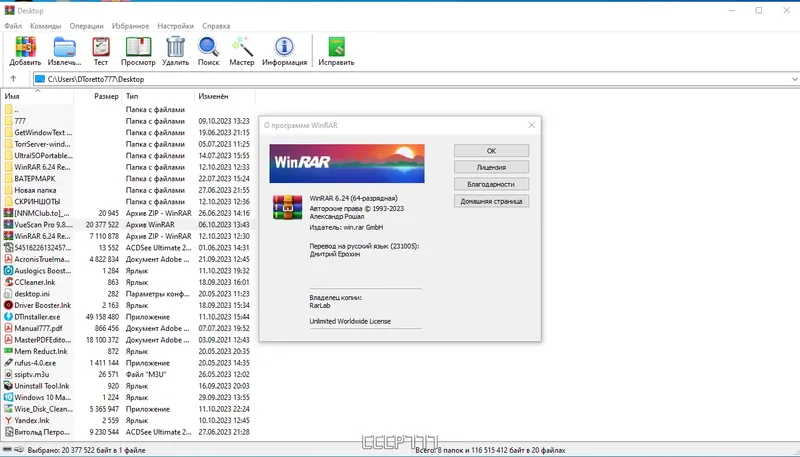
Task: Click the Repair (Исправить) toolbar icon
Action: pyautogui.click(x=336, y=47)
